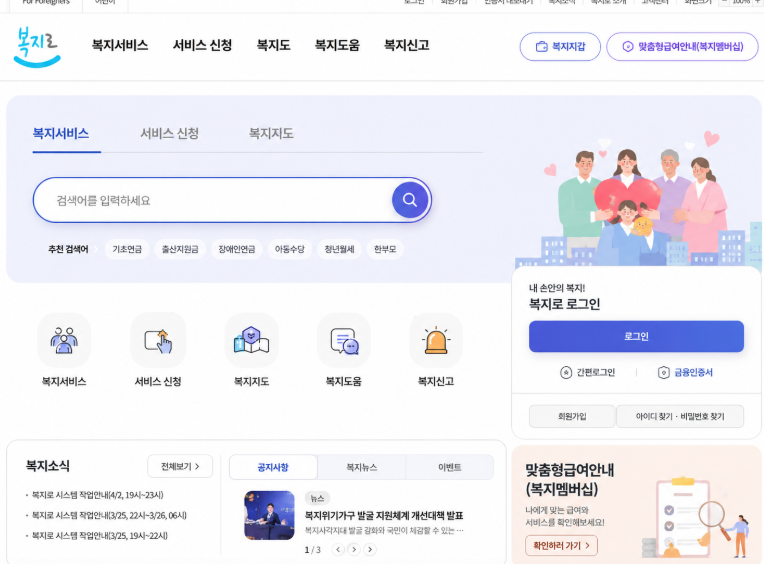Click the 간편로그인 circle icon

coord(566,373)
